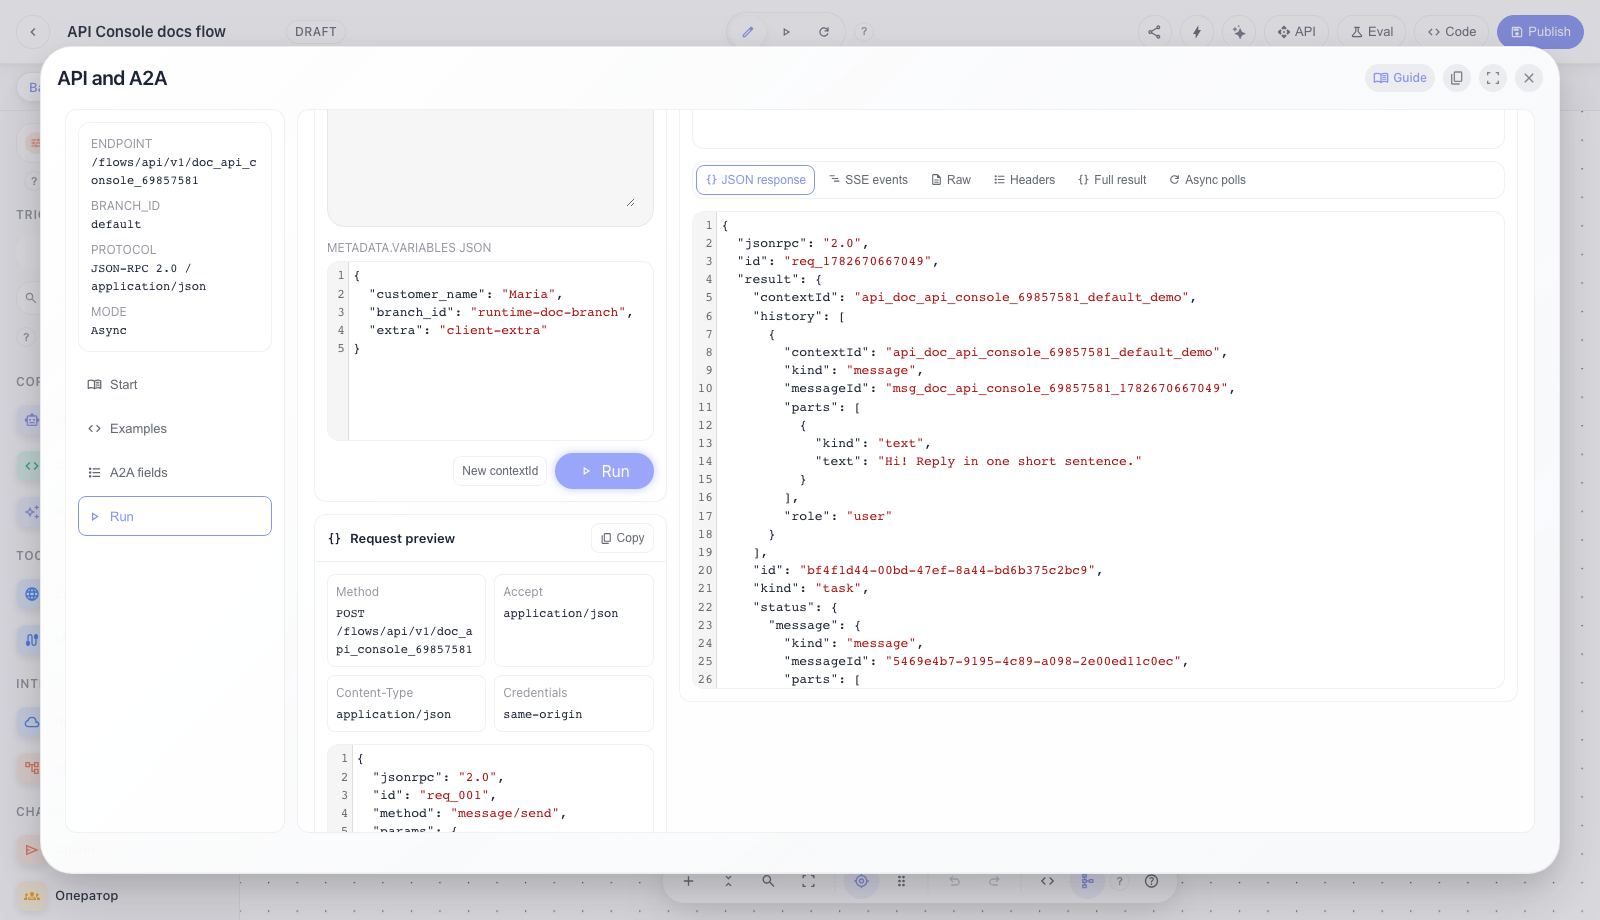Click the Accept application/json cell

pyautogui.click(x=574, y=620)
